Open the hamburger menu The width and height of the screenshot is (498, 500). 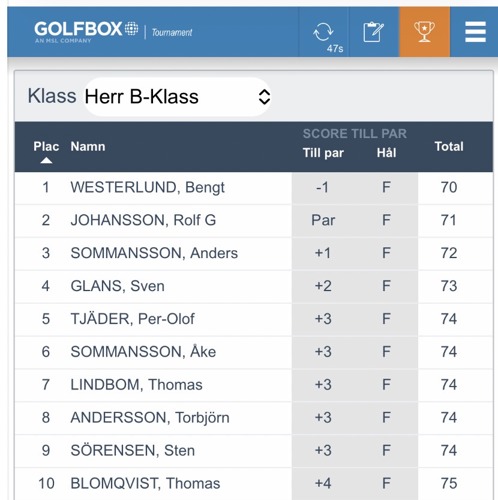[475, 32]
